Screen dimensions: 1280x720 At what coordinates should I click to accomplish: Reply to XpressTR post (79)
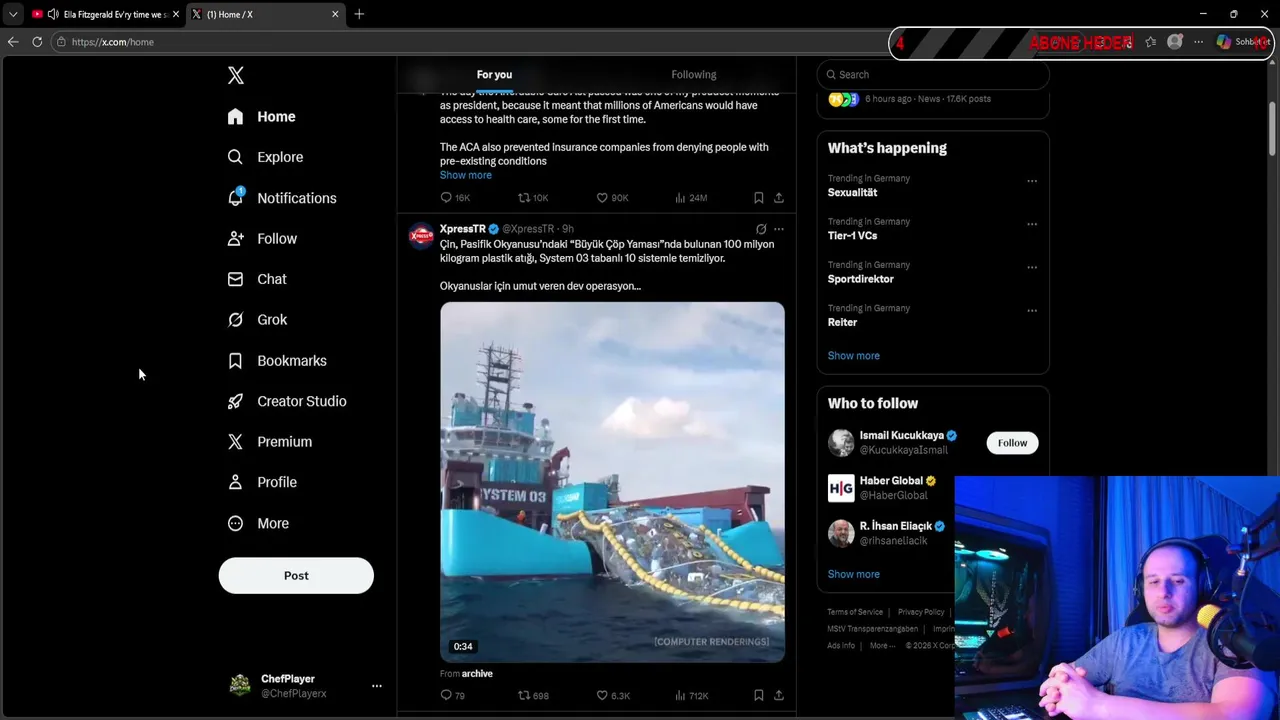(453, 695)
